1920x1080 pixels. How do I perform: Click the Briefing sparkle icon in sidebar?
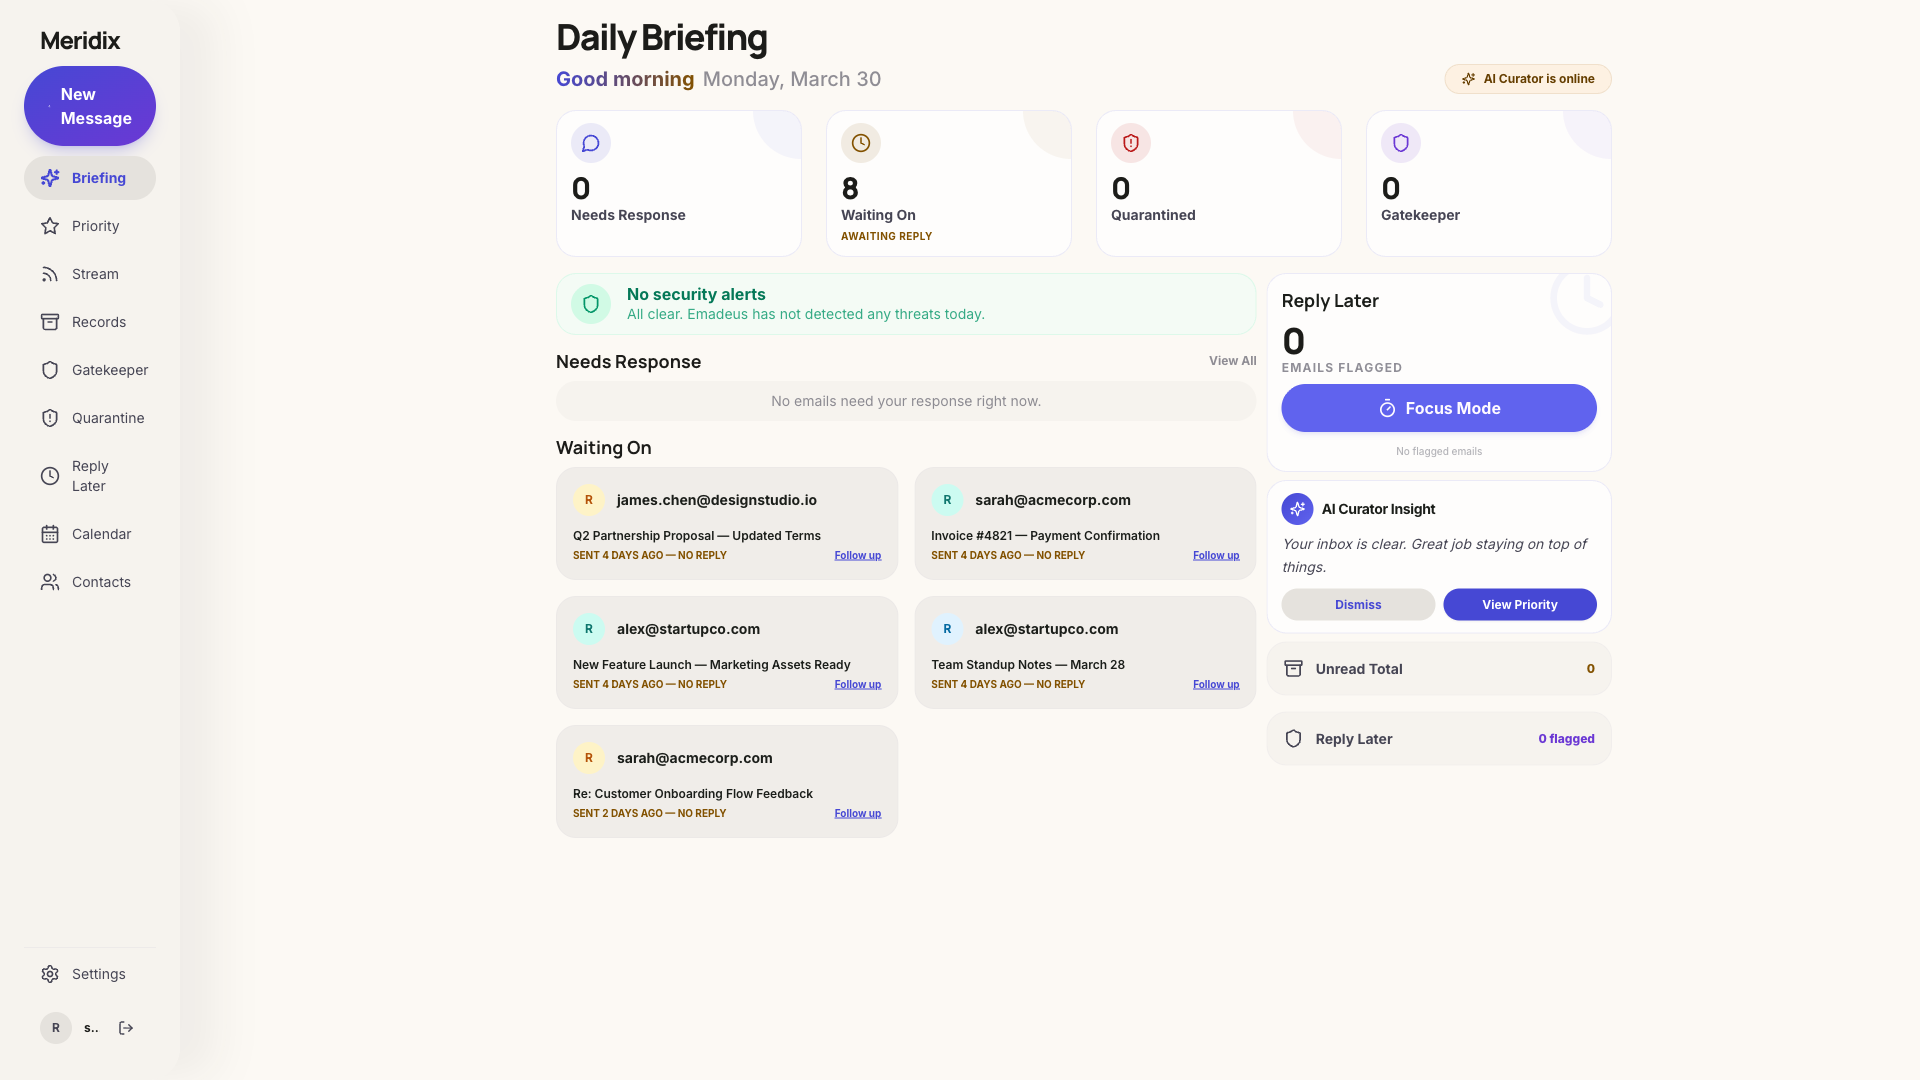50,178
